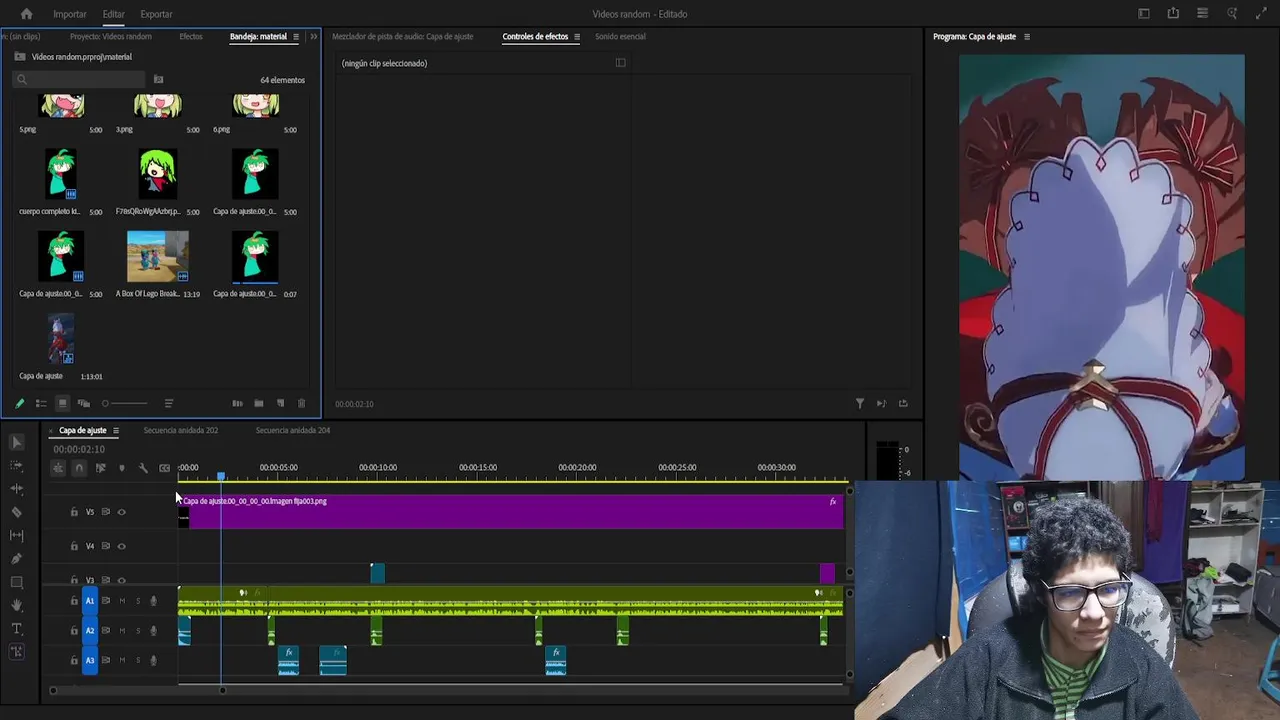The width and height of the screenshot is (1280, 720).
Task: Open the Workspaces layout icon
Action: pos(1144,14)
